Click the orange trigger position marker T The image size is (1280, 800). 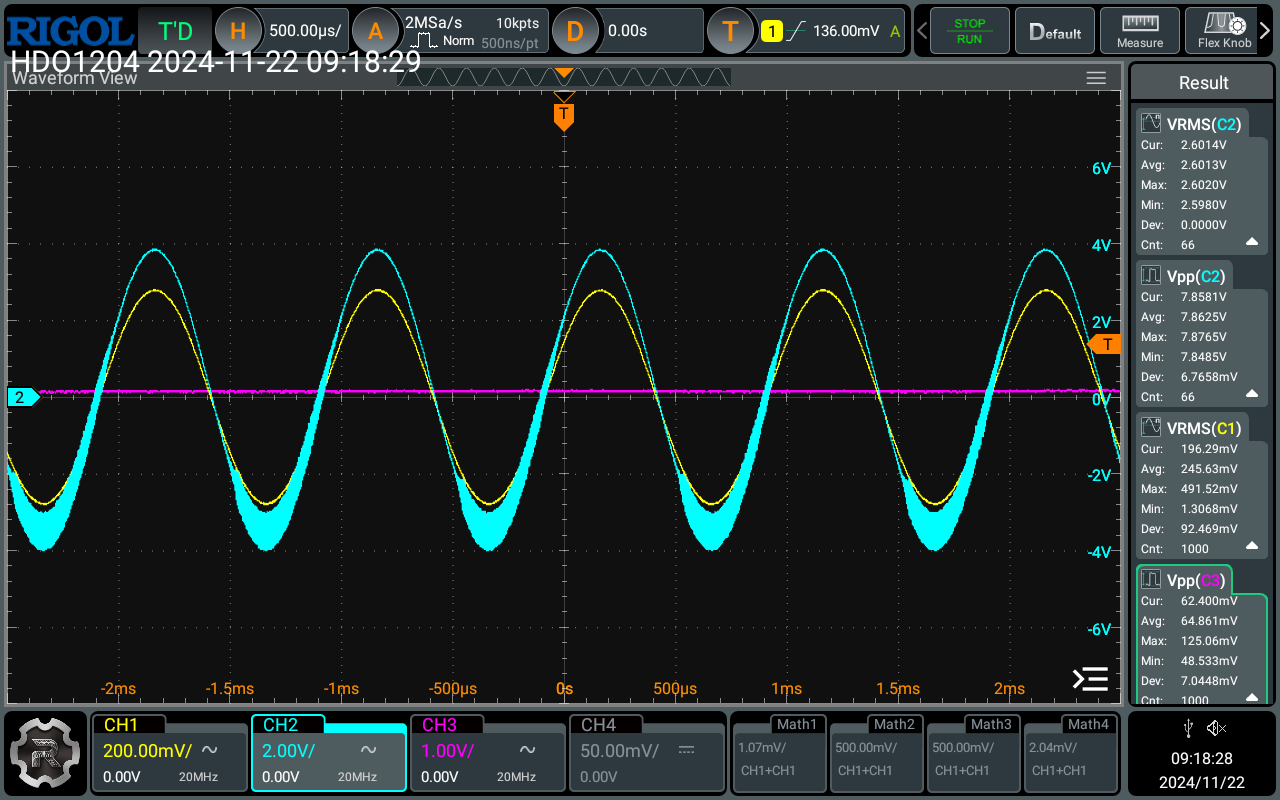pos(564,115)
